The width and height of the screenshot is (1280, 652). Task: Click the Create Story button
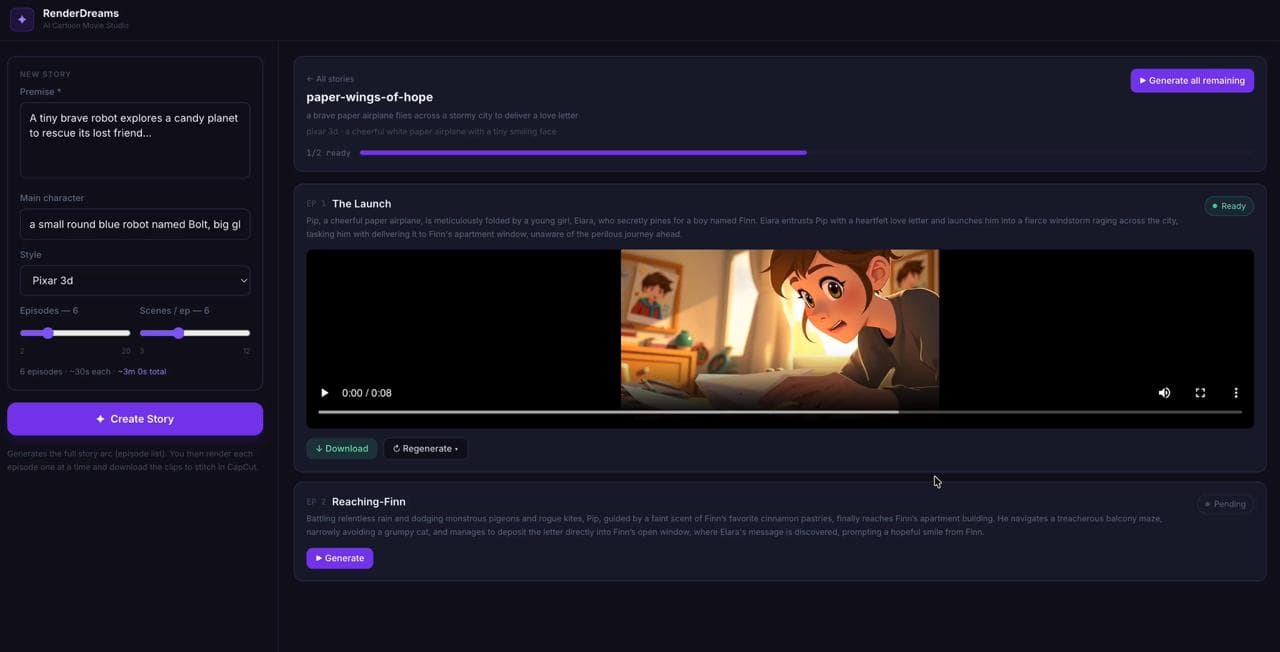(x=135, y=419)
